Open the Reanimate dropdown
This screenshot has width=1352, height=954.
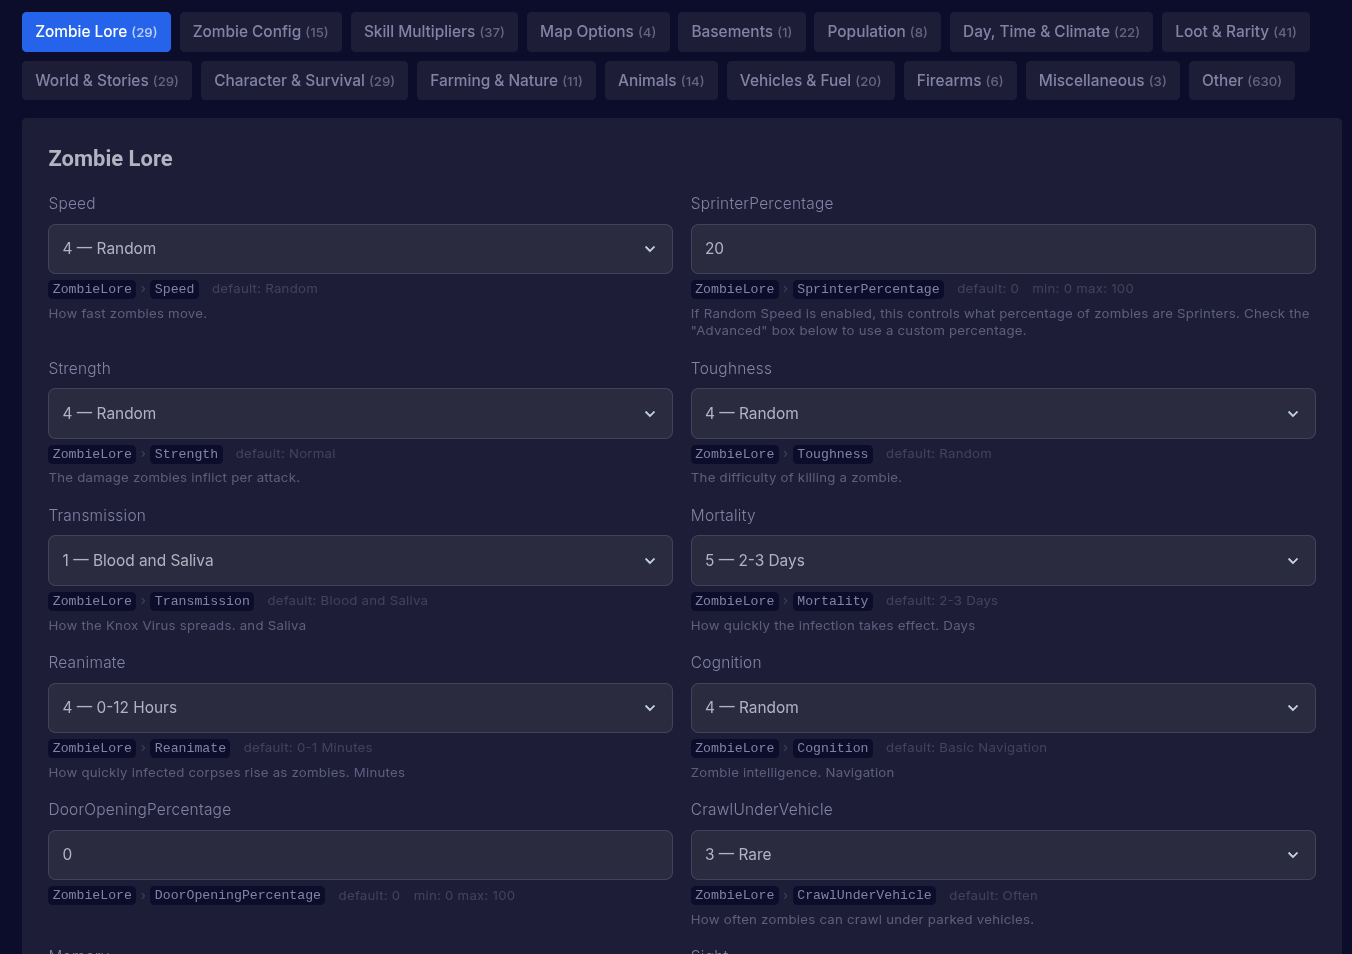360,707
